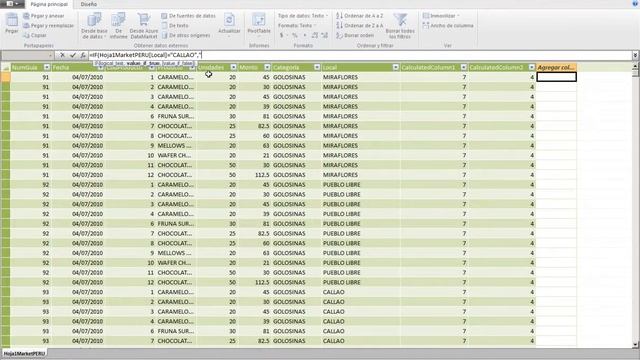Open the Local column filter dropdown
The image size is (640, 360).
396,67
